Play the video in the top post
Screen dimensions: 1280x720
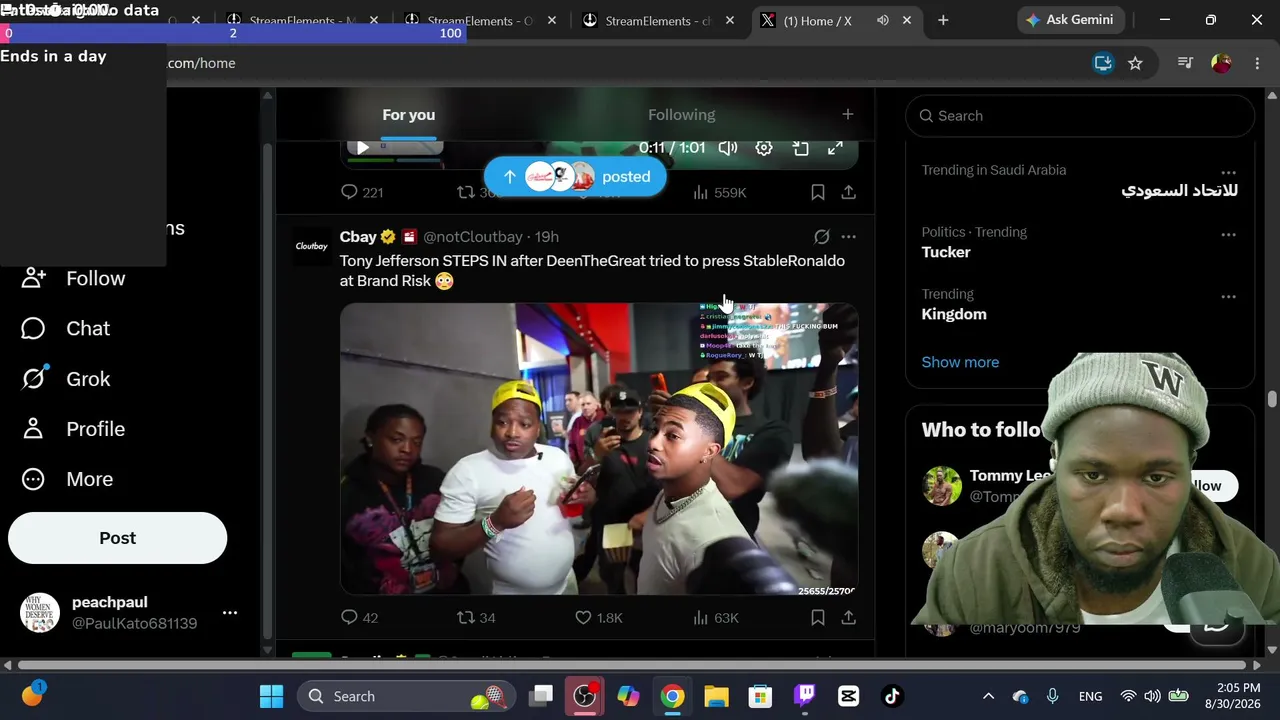pyautogui.click(x=362, y=148)
